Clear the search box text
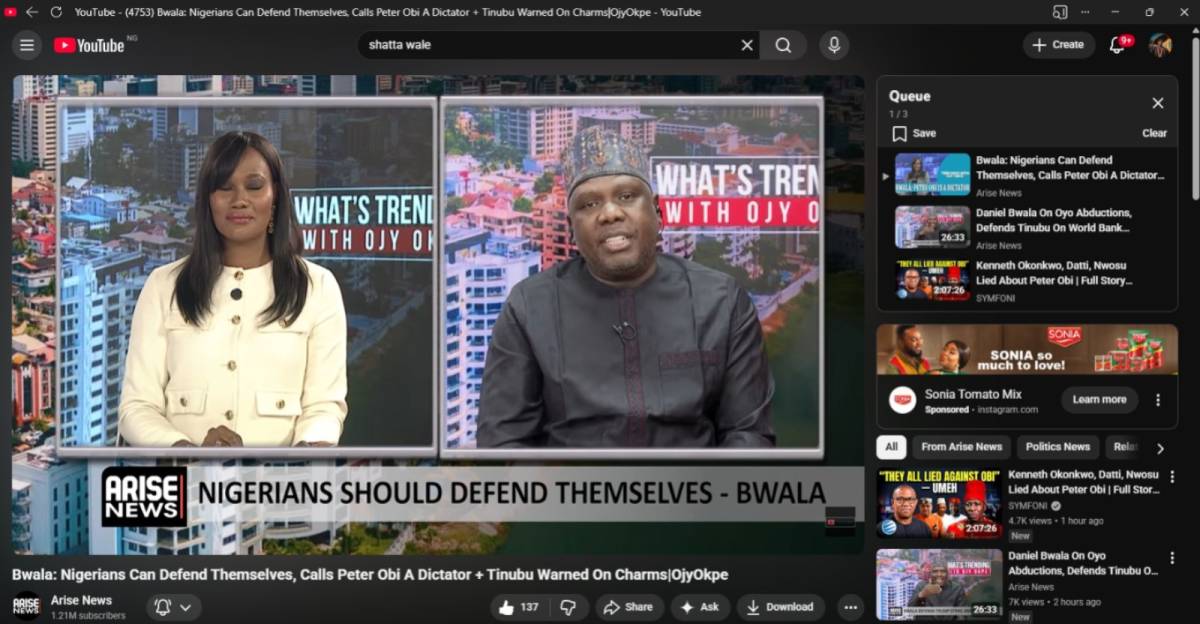 (x=747, y=45)
